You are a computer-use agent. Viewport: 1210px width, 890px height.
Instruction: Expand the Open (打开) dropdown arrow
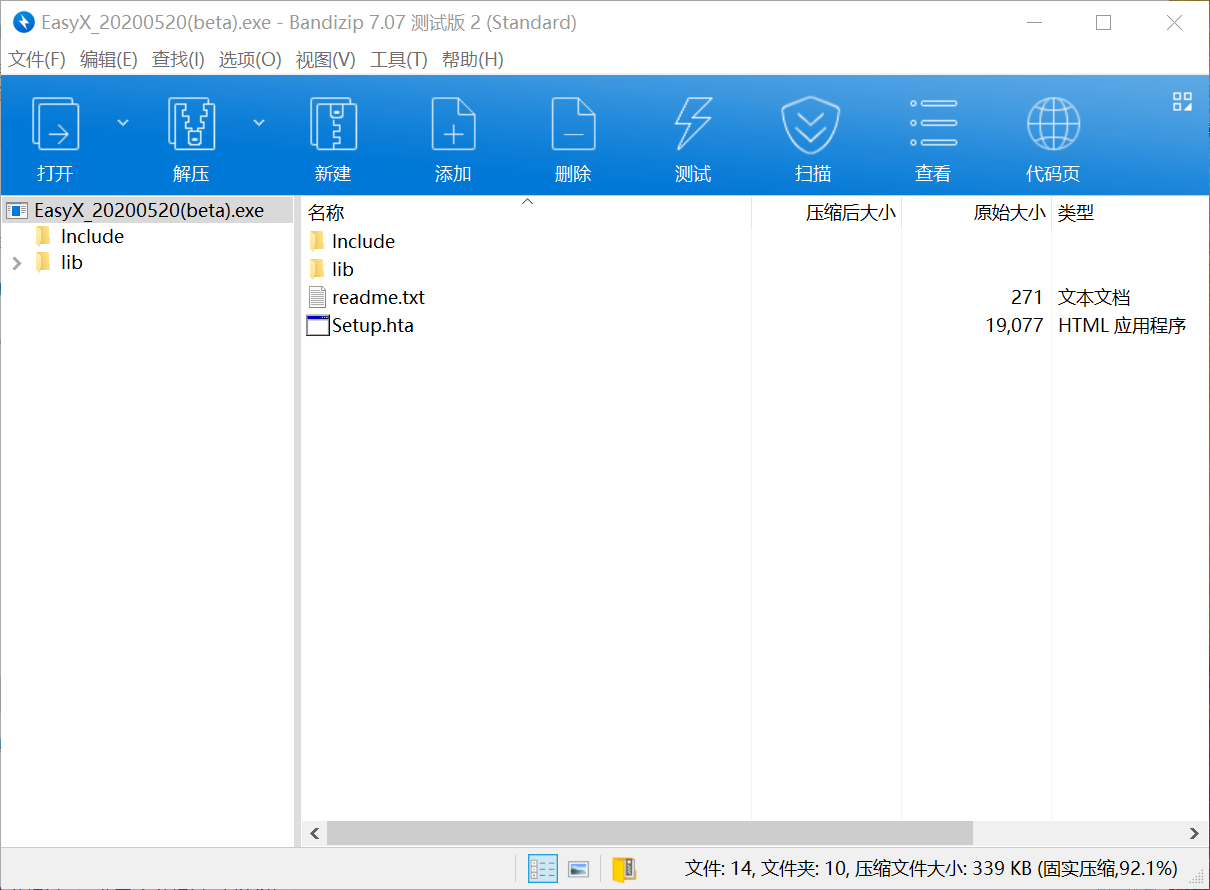point(123,123)
